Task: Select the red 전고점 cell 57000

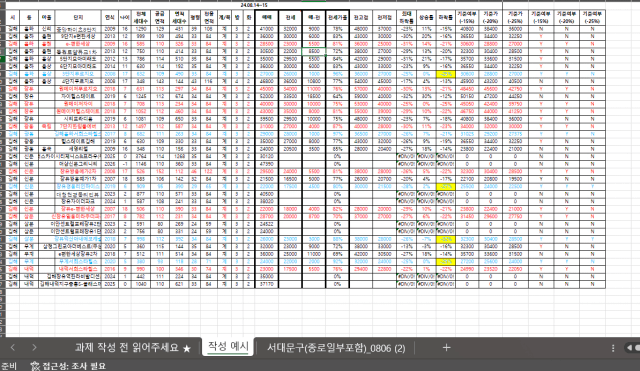Action: pyautogui.click(x=361, y=89)
